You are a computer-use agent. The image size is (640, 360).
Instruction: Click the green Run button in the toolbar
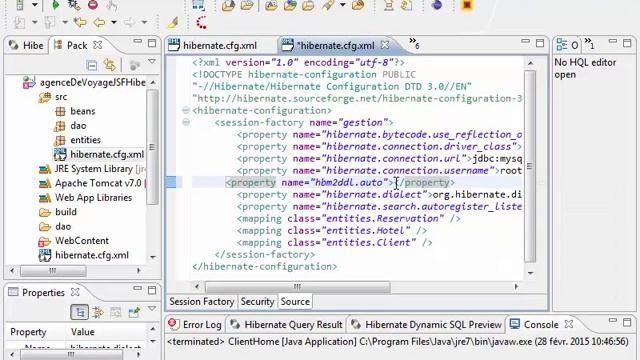[x=55, y=5]
